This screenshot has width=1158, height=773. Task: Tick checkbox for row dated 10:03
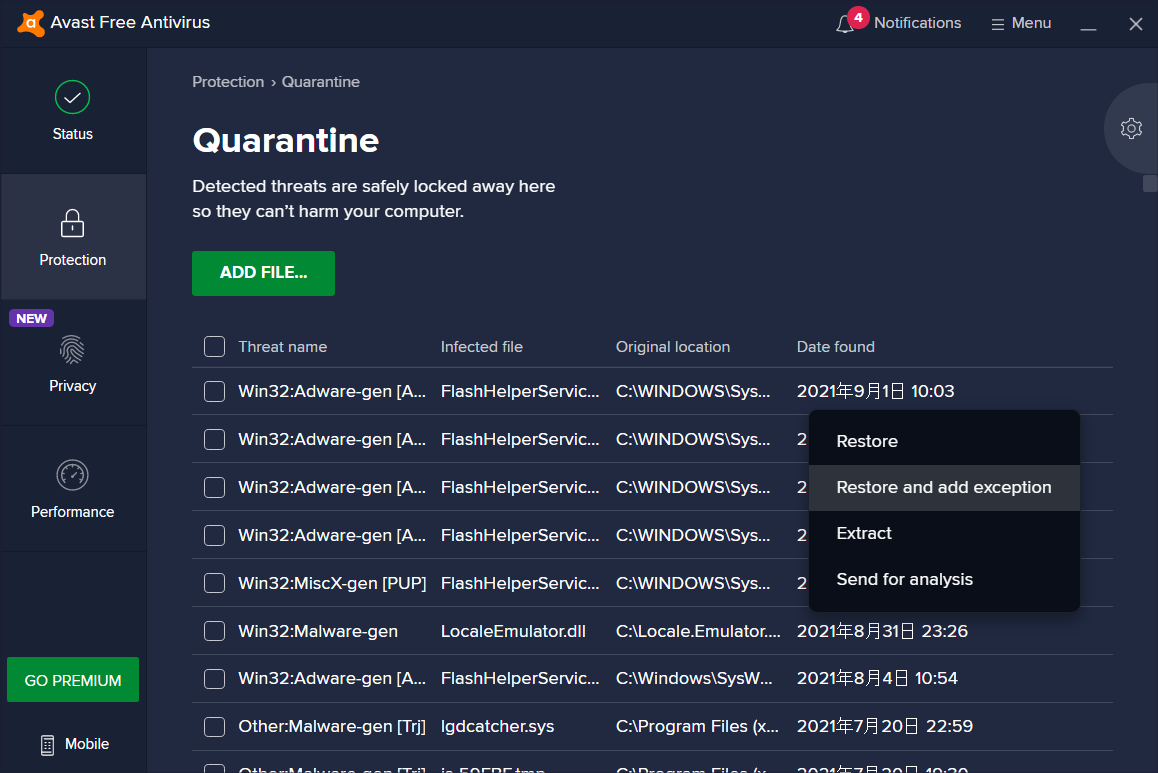click(214, 391)
